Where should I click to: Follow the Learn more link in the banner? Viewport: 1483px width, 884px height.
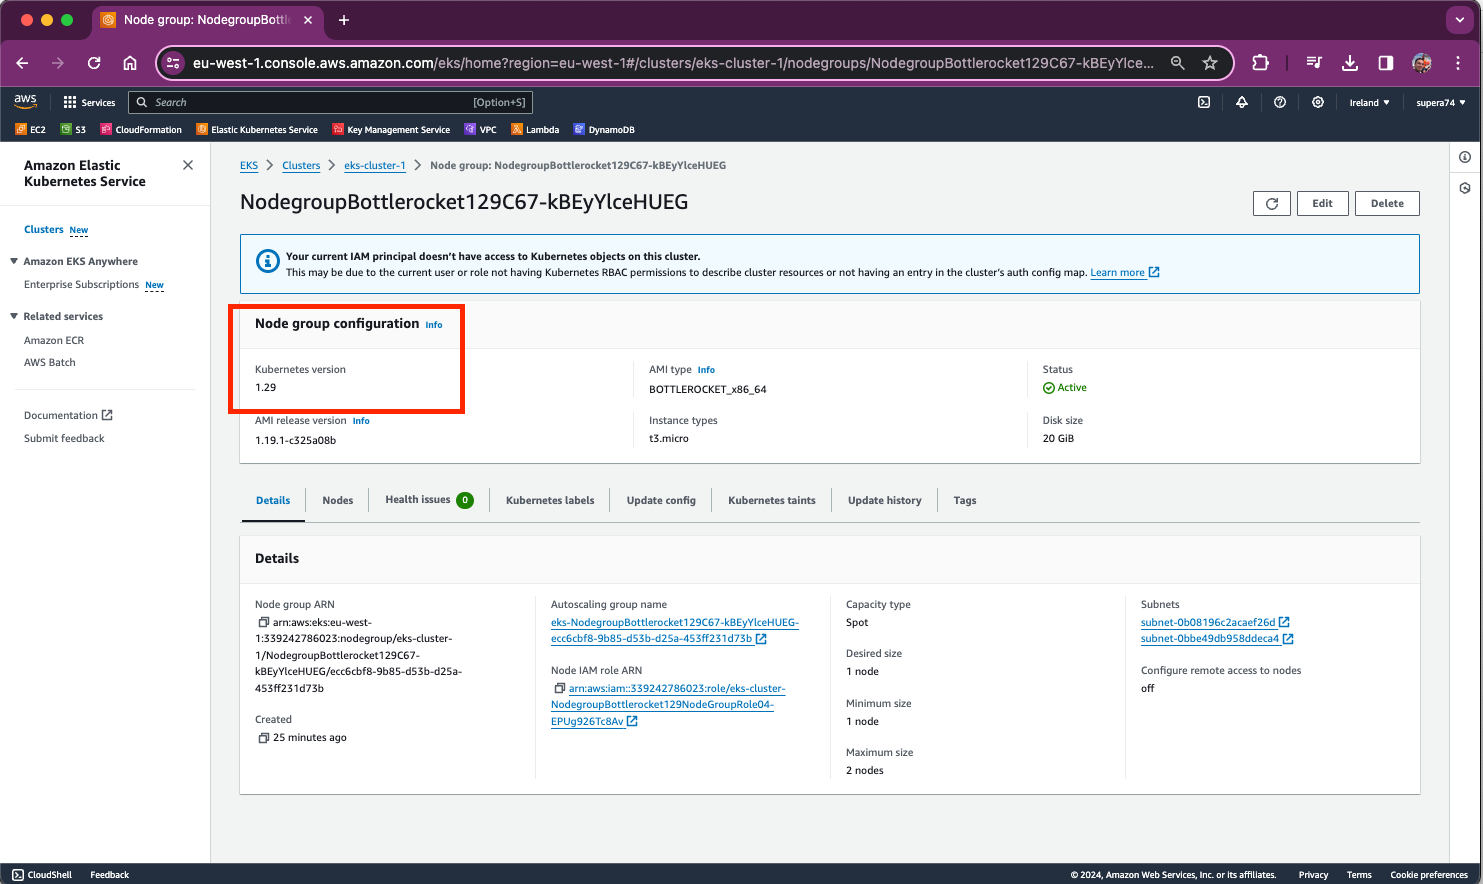pyautogui.click(x=1124, y=272)
